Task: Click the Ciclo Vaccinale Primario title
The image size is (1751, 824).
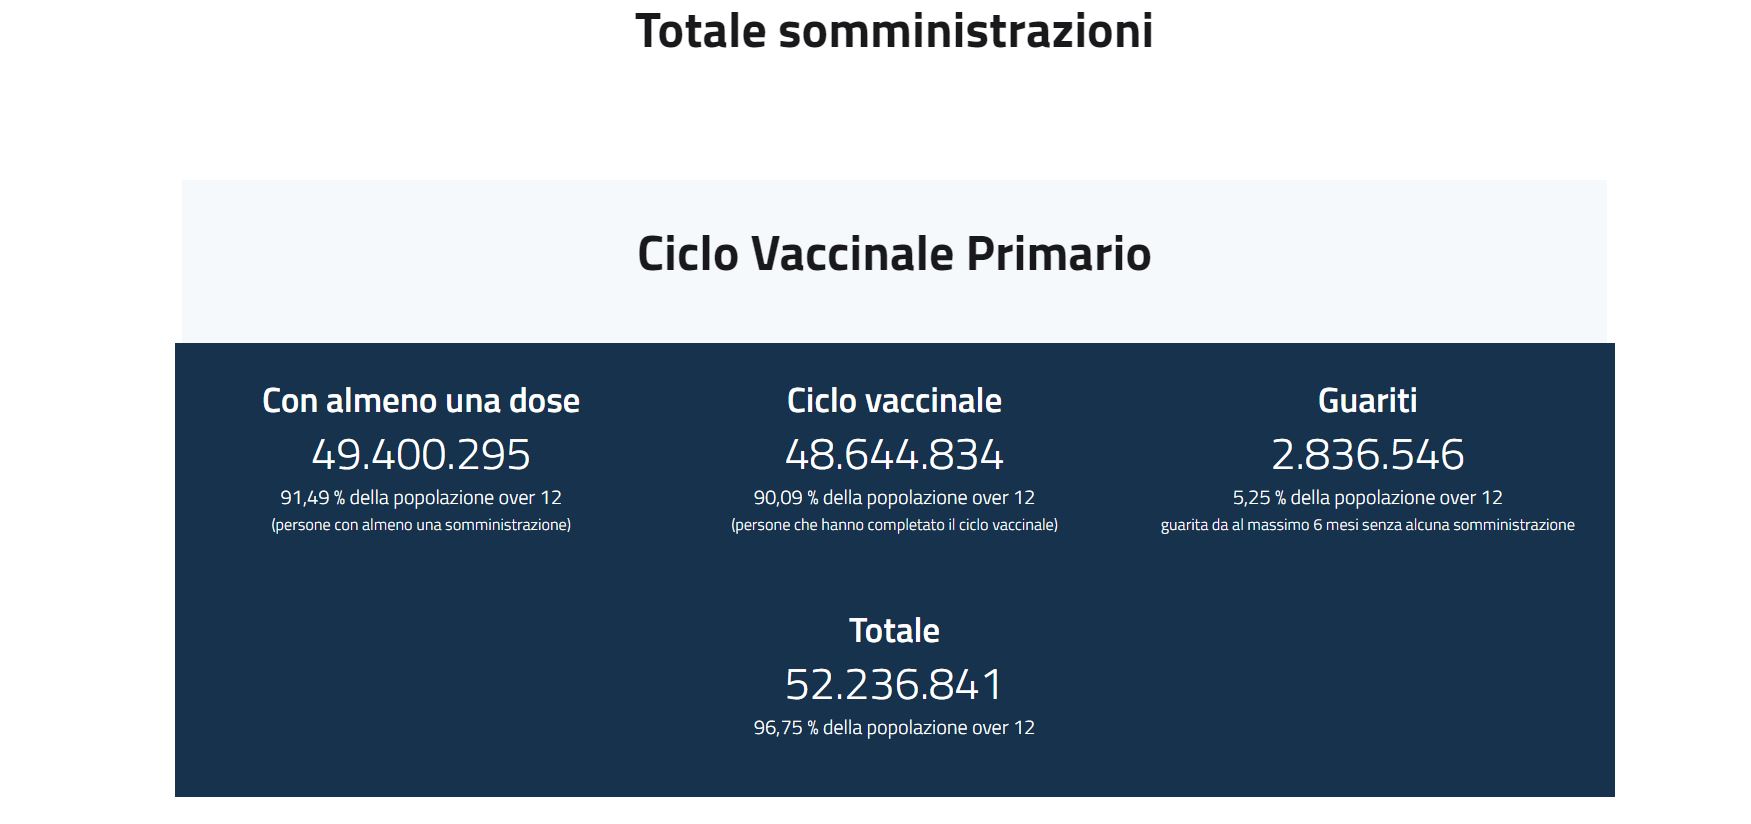Action: [894, 253]
